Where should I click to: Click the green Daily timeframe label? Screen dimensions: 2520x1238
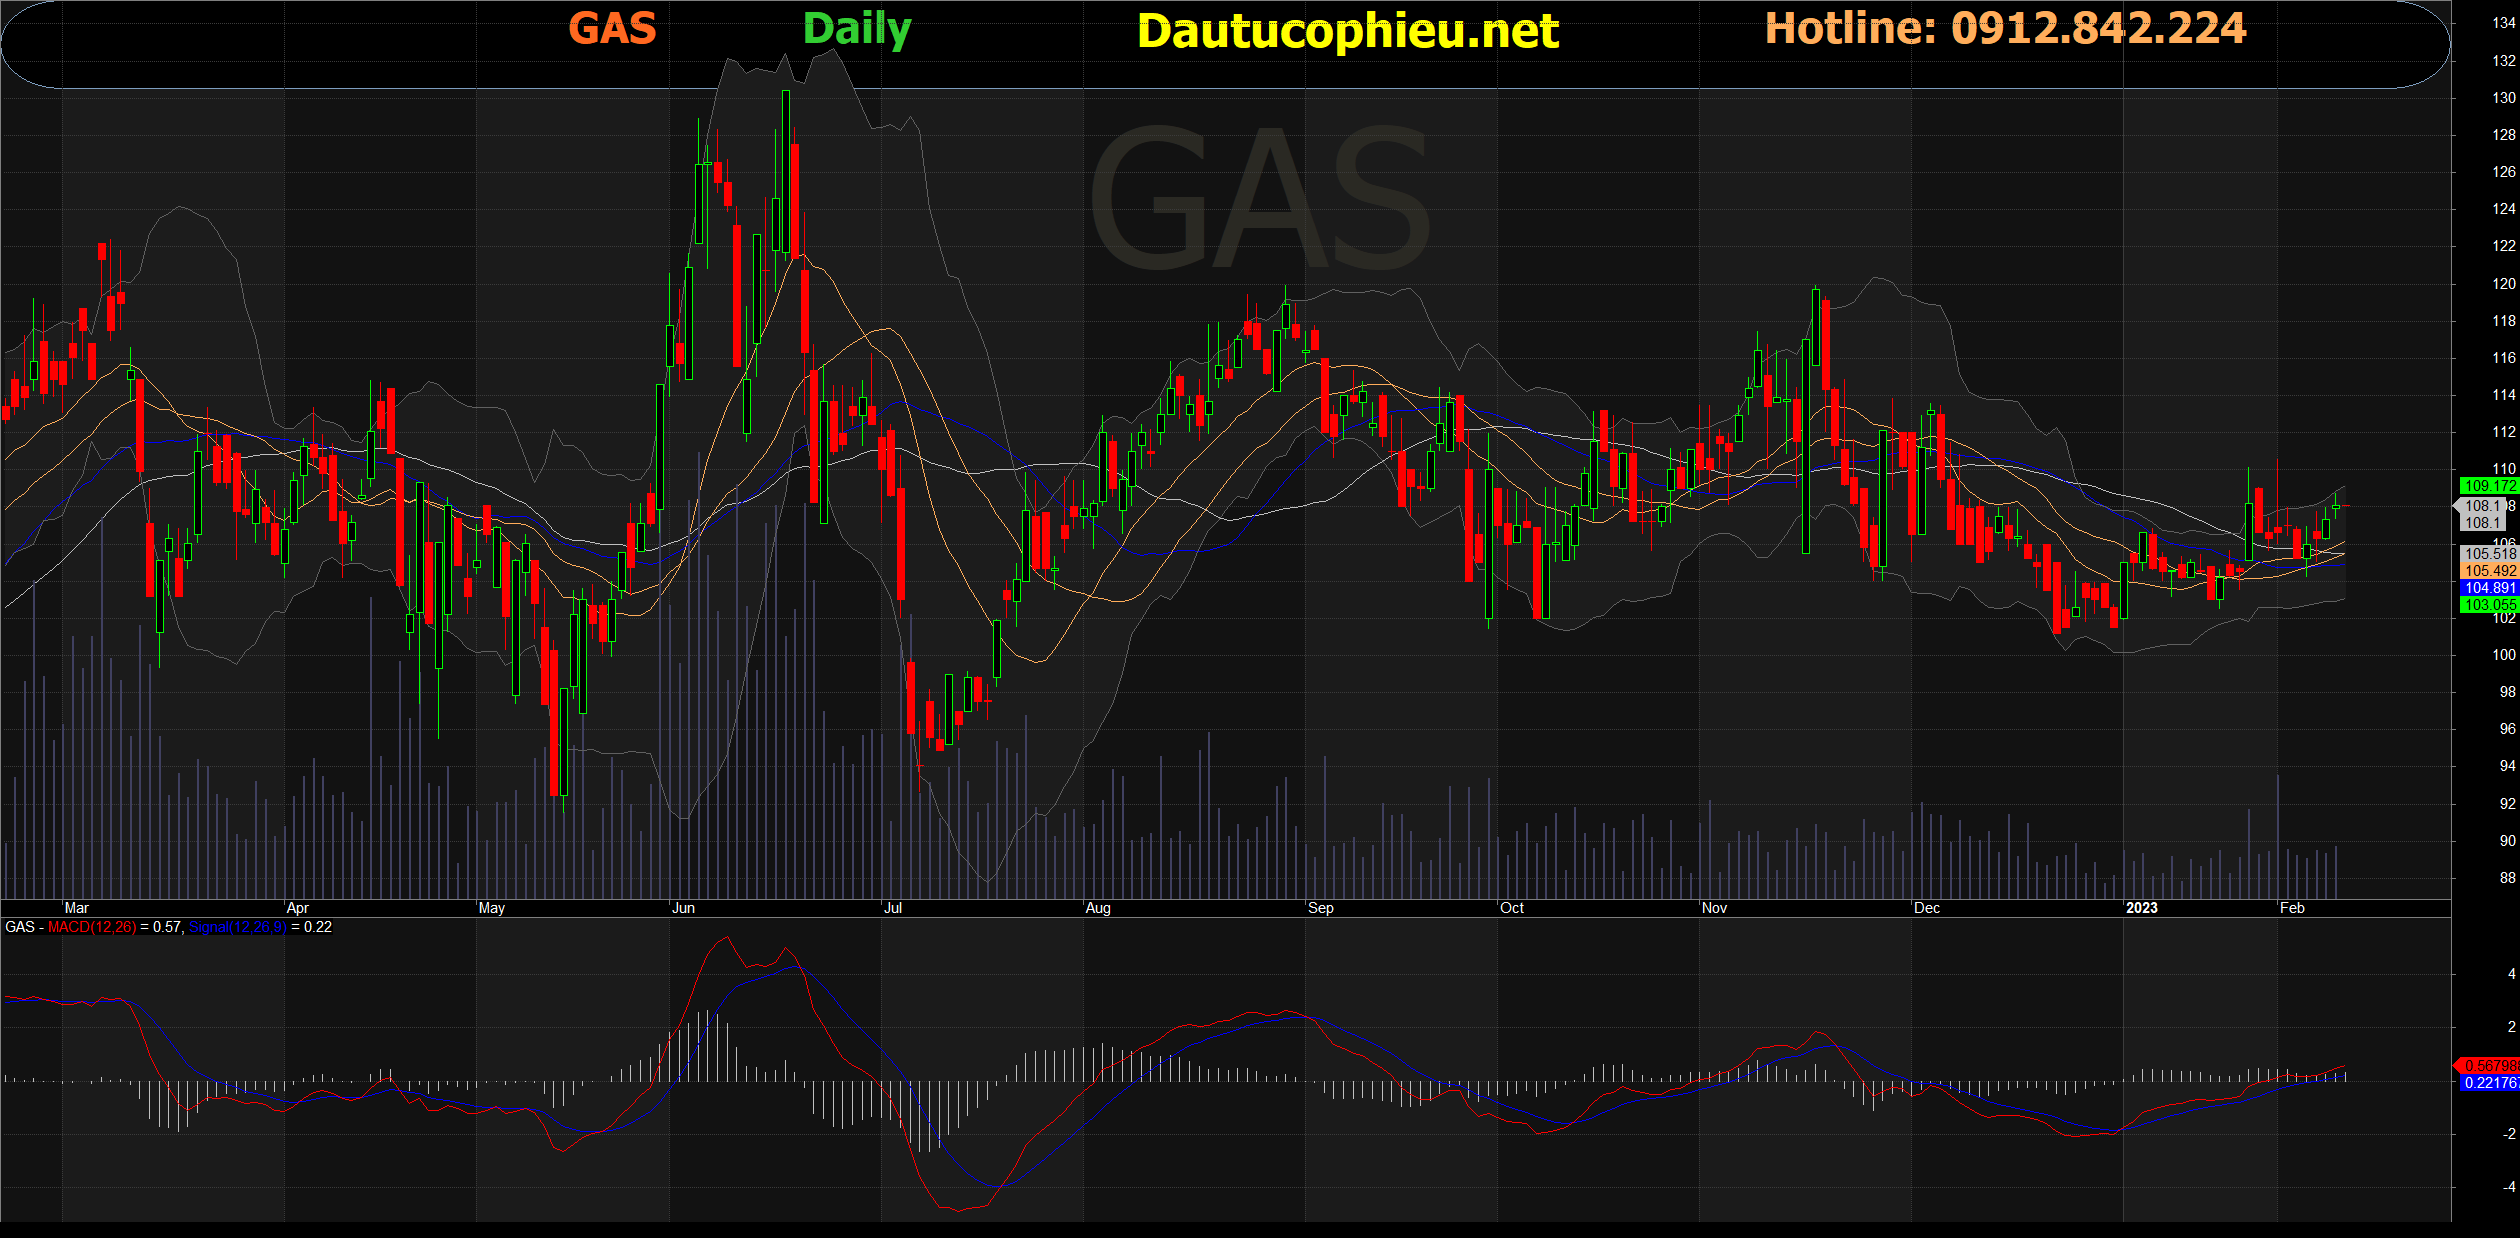pyautogui.click(x=857, y=30)
